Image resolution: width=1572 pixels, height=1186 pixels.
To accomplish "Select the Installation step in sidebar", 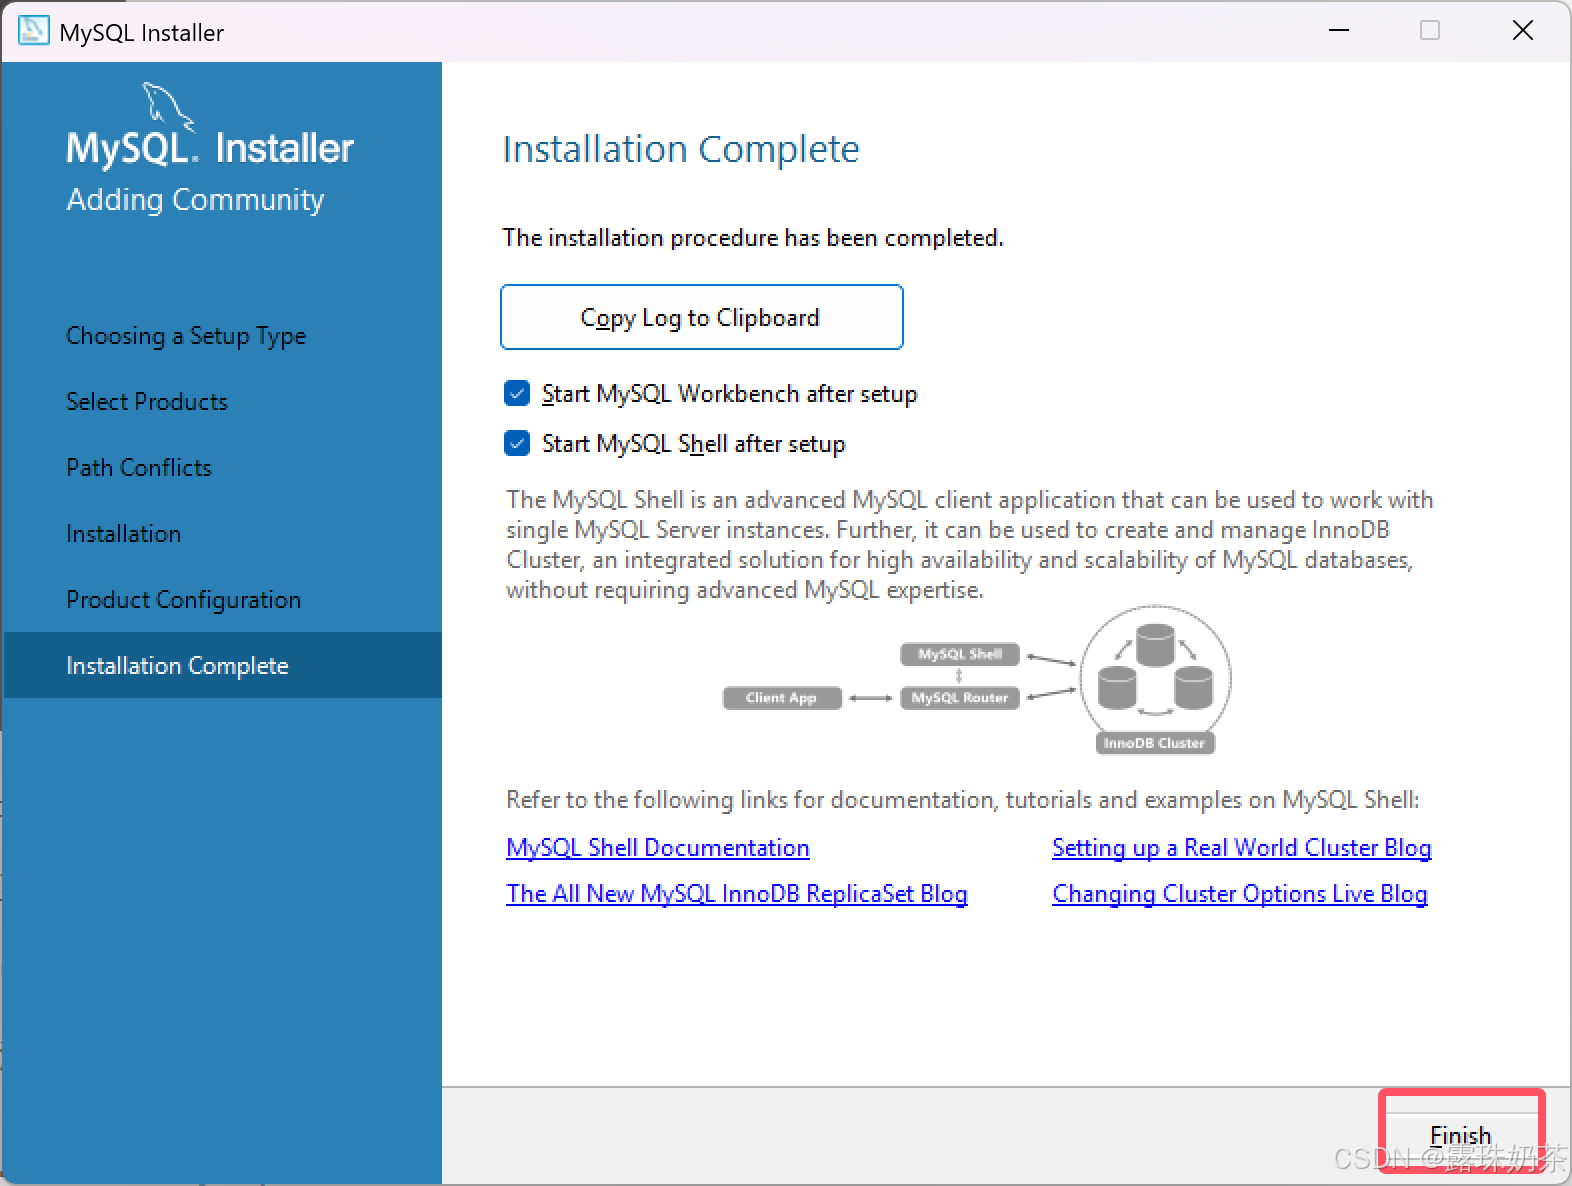I will [x=124, y=534].
